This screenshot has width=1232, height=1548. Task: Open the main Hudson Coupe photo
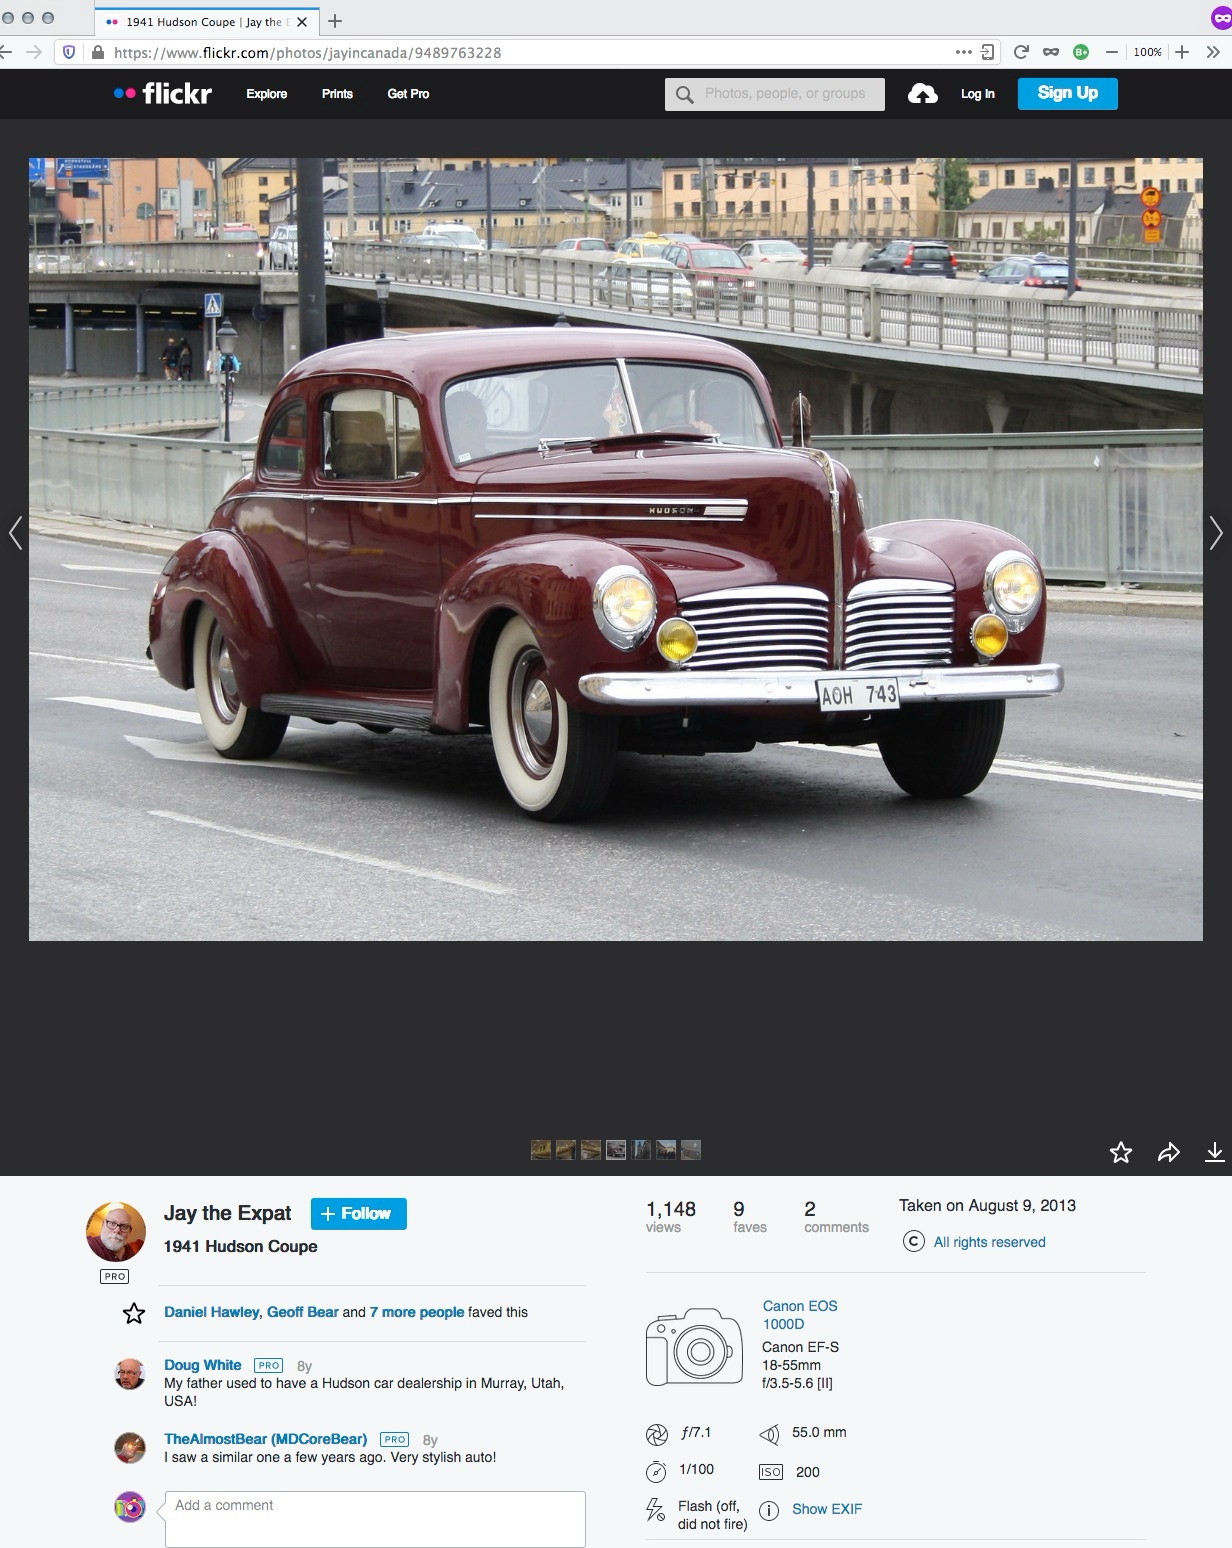point(615,549)
